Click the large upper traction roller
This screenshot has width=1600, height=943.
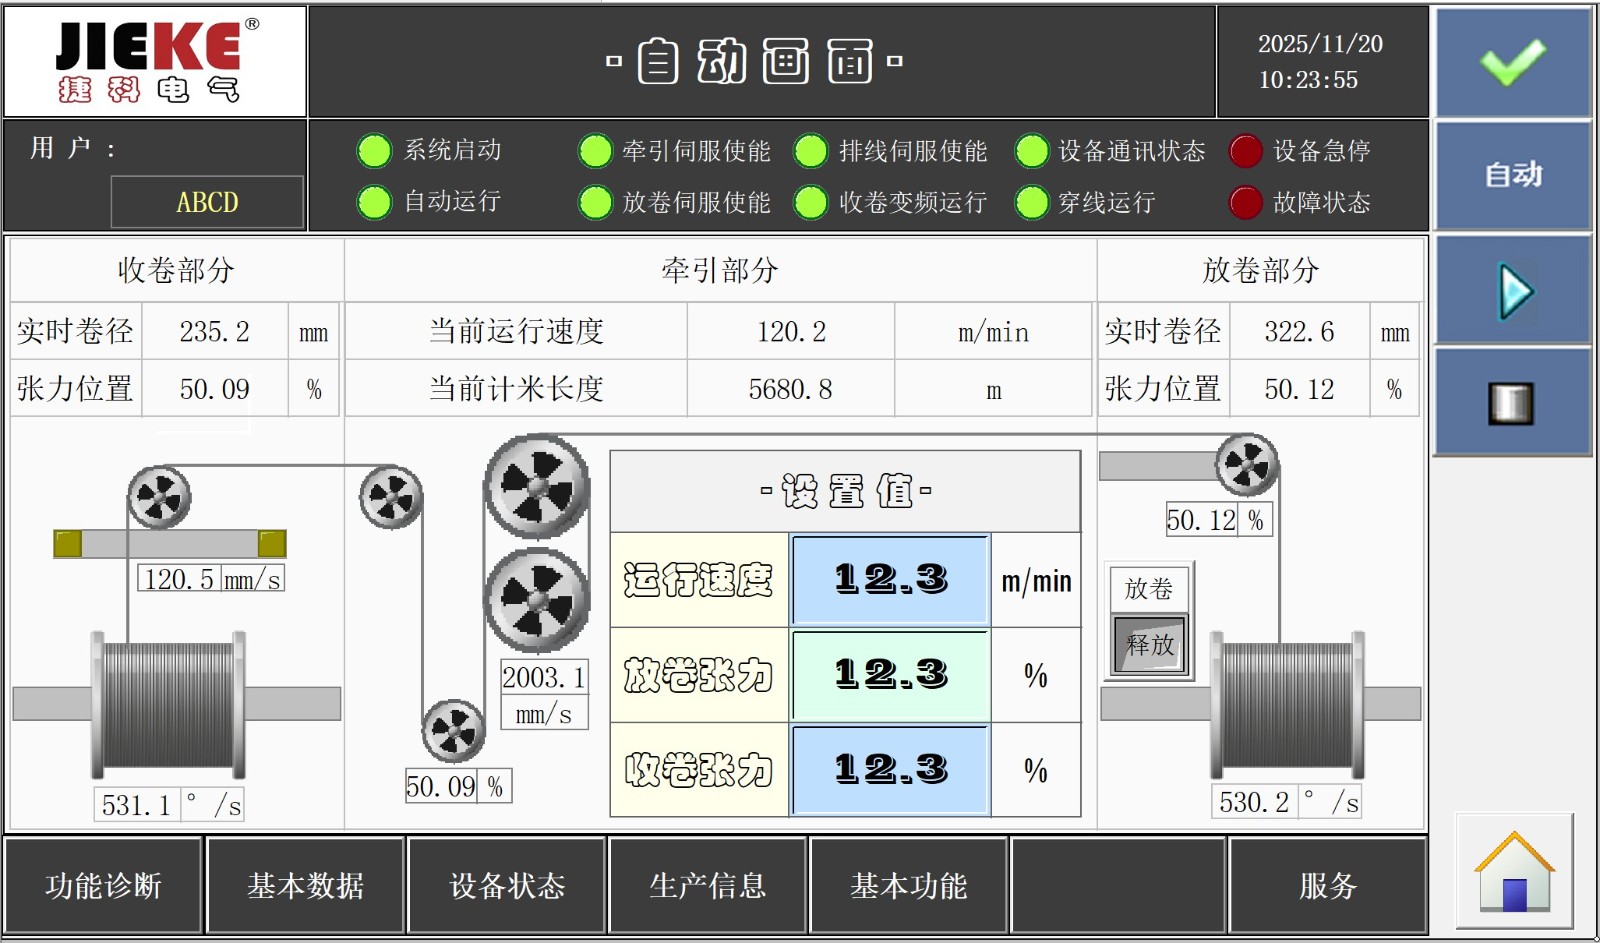(537, 487)
